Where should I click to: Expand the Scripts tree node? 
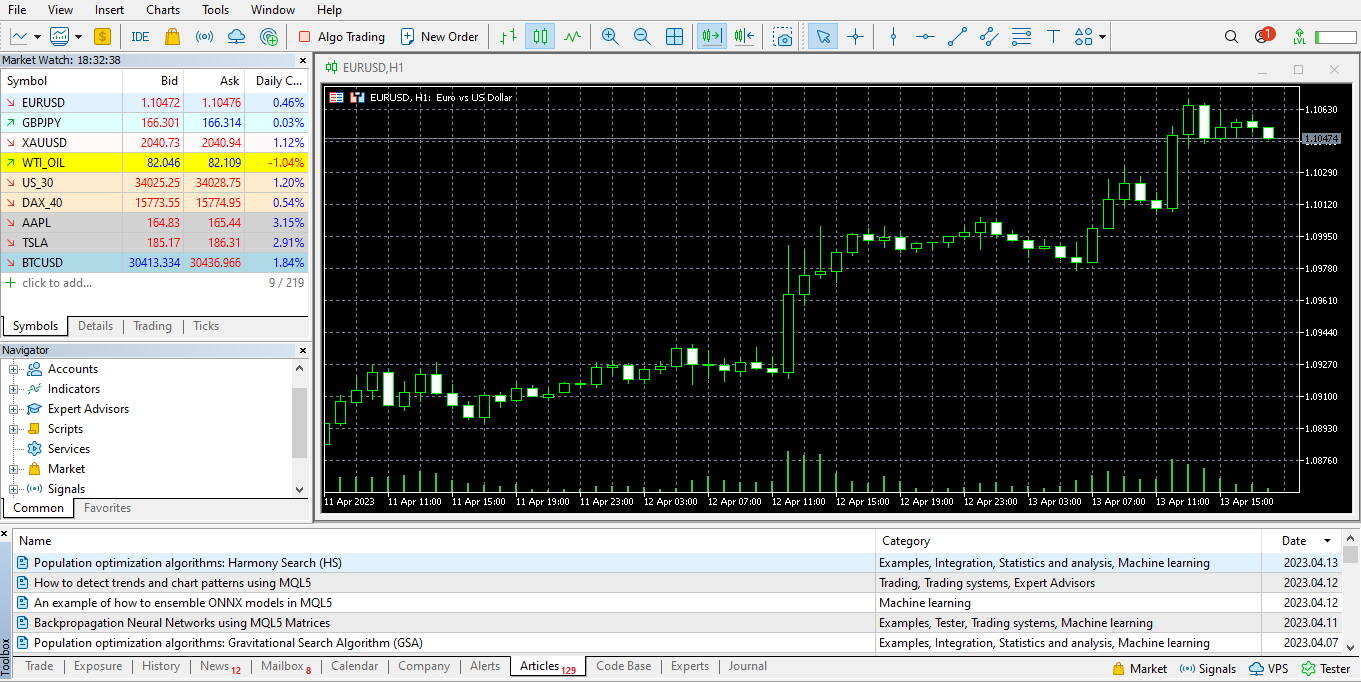pos(14,429)
